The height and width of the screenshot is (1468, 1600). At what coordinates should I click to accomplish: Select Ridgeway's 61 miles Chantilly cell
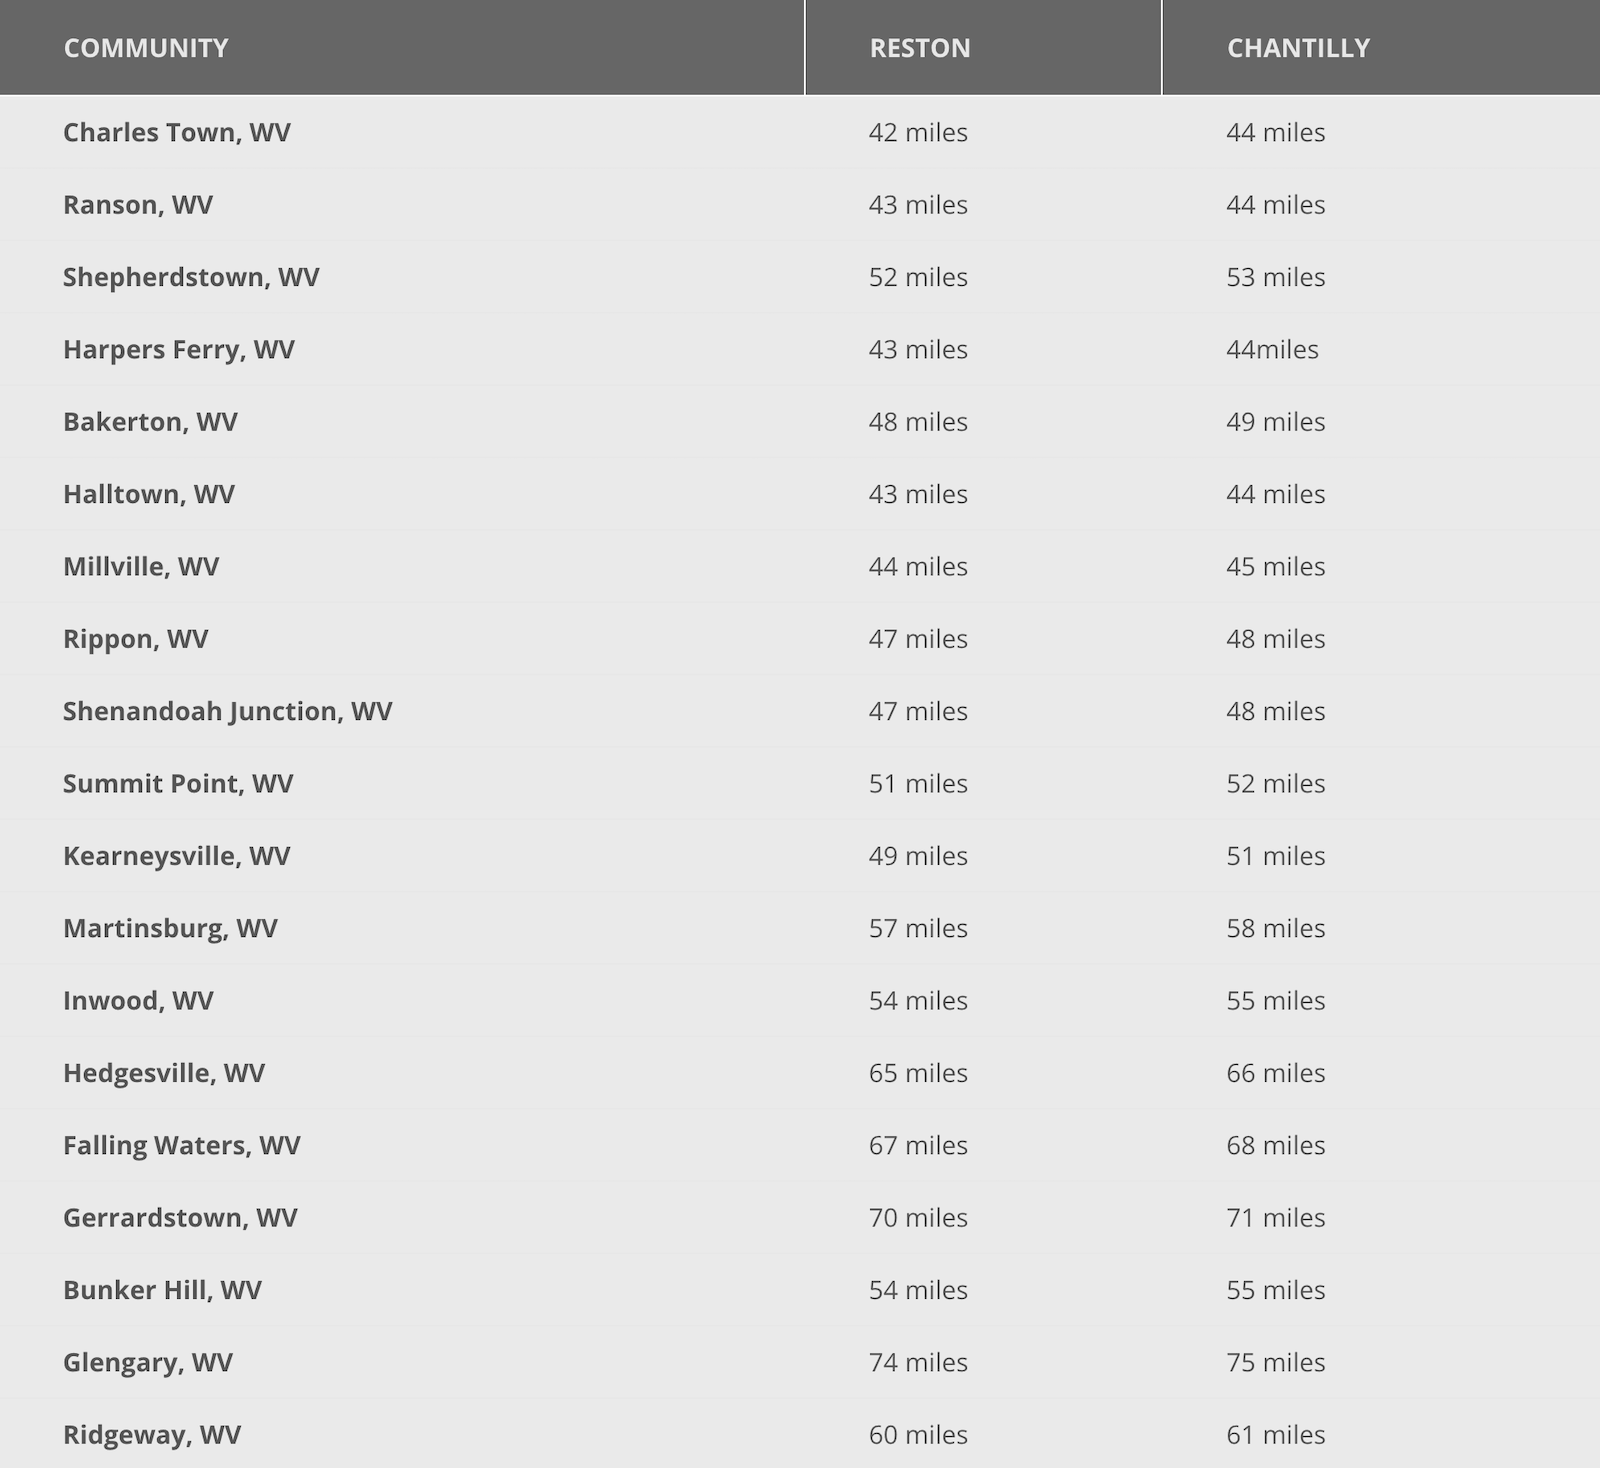tap(1275, 1435)
